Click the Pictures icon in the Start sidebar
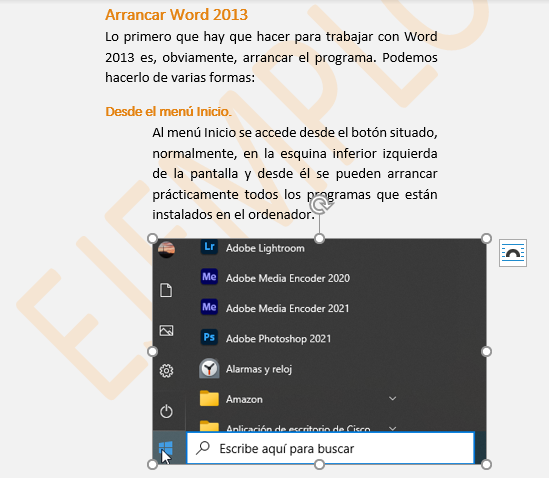This screenshot has height=478, width=549. (166, 330)
